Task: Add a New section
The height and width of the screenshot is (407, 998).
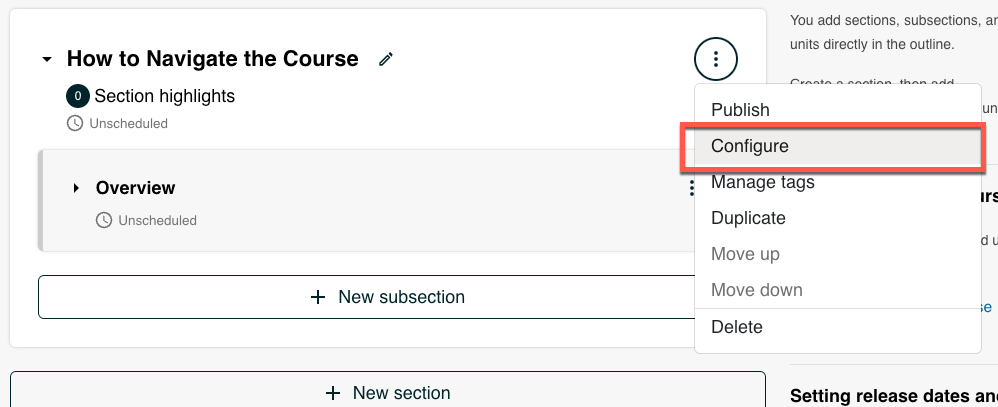Action: 388,393
